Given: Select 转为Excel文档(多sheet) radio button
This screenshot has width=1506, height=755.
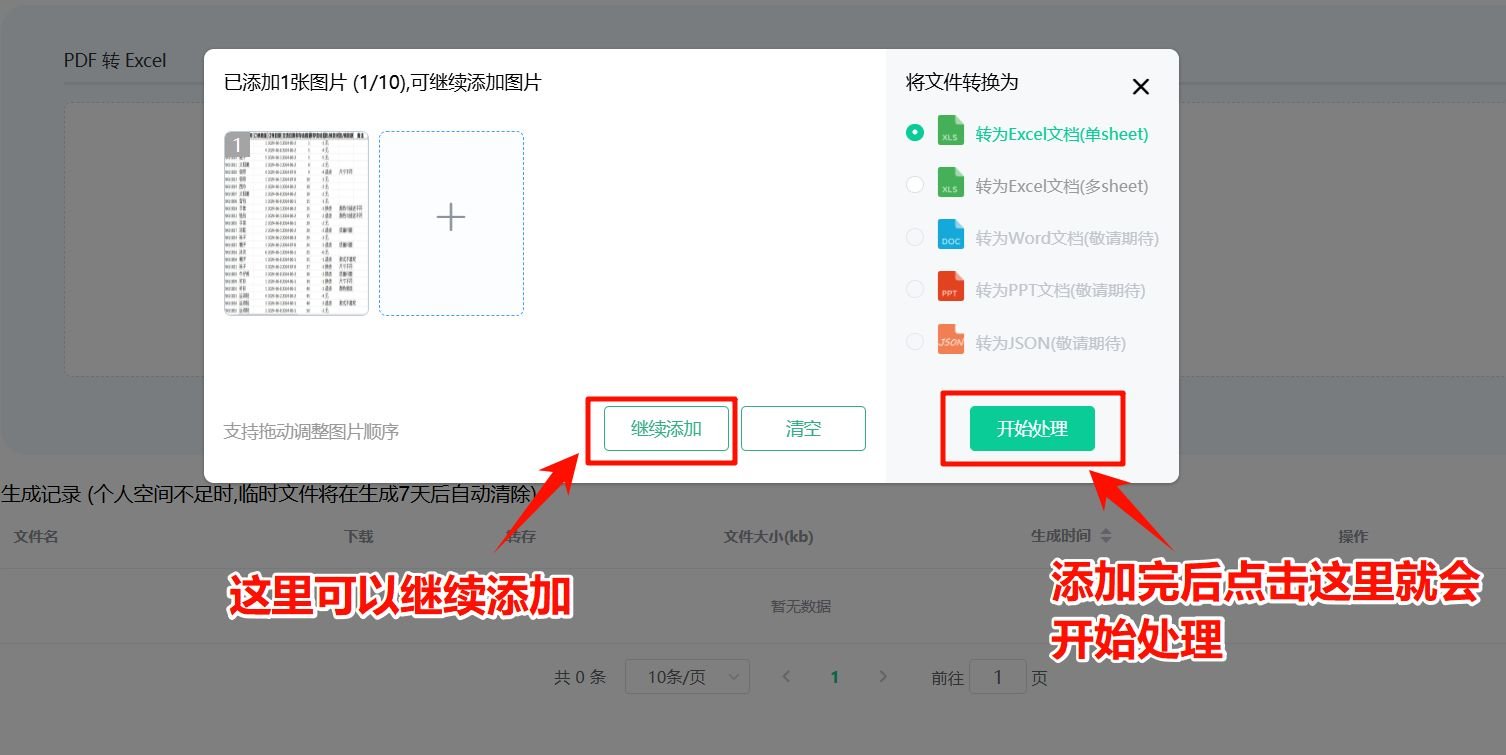Looking at the screenshot, I should [x=914, y=184].
